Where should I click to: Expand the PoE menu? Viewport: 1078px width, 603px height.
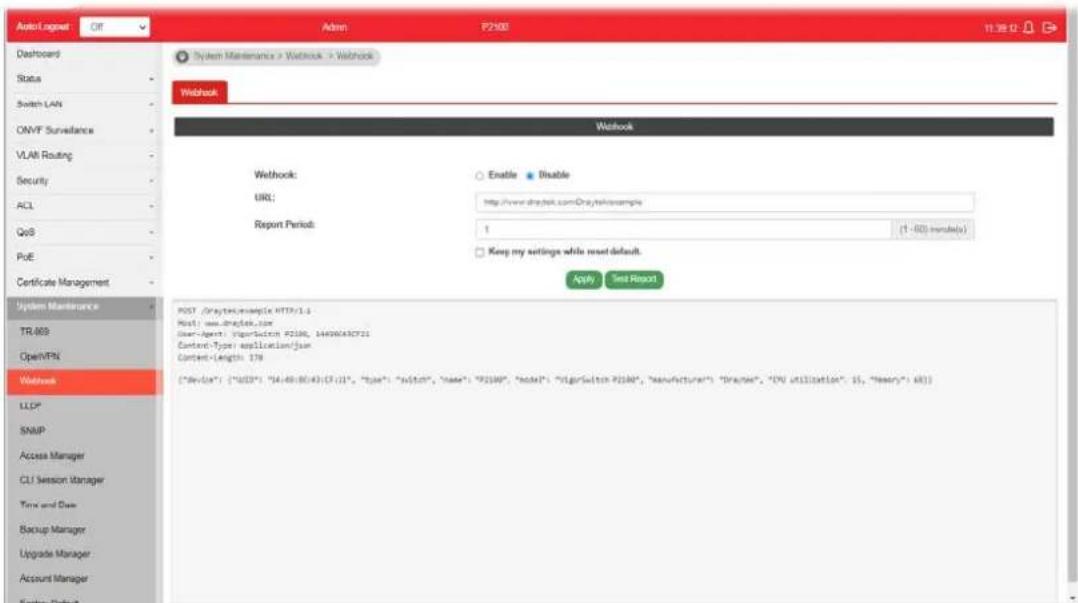[x=84, y=257]
